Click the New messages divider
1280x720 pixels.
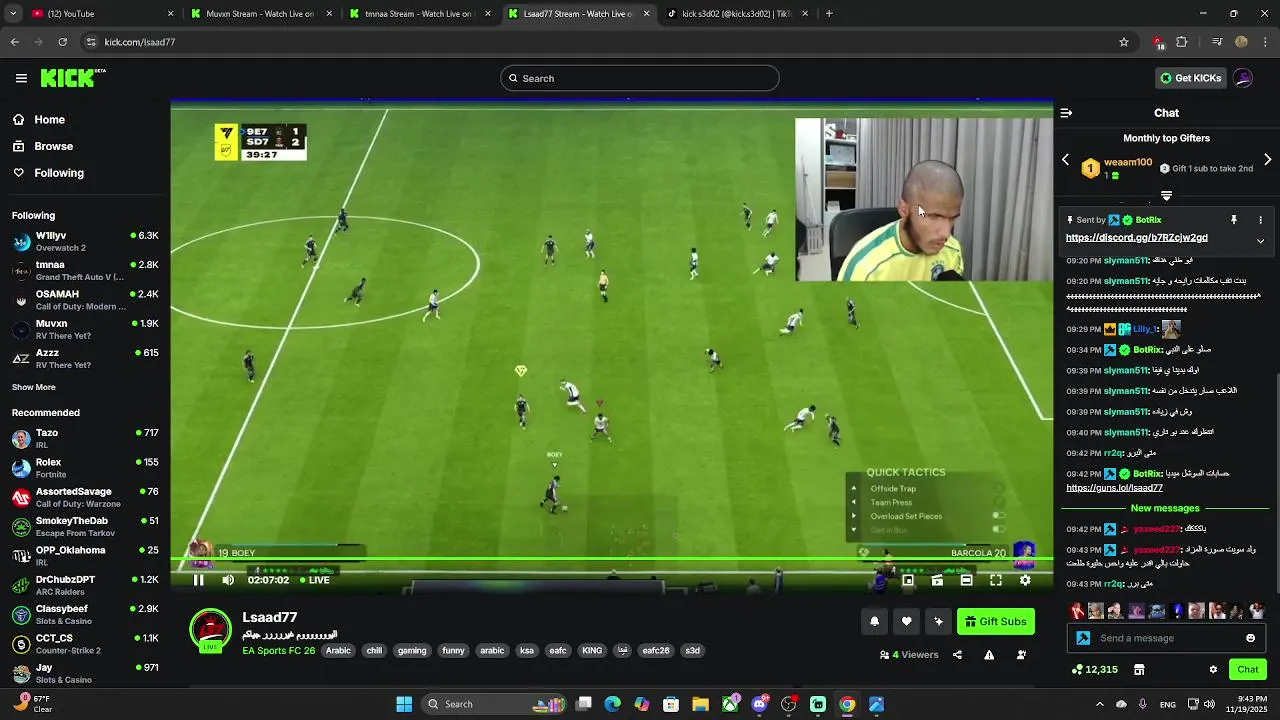point(1165,509)
